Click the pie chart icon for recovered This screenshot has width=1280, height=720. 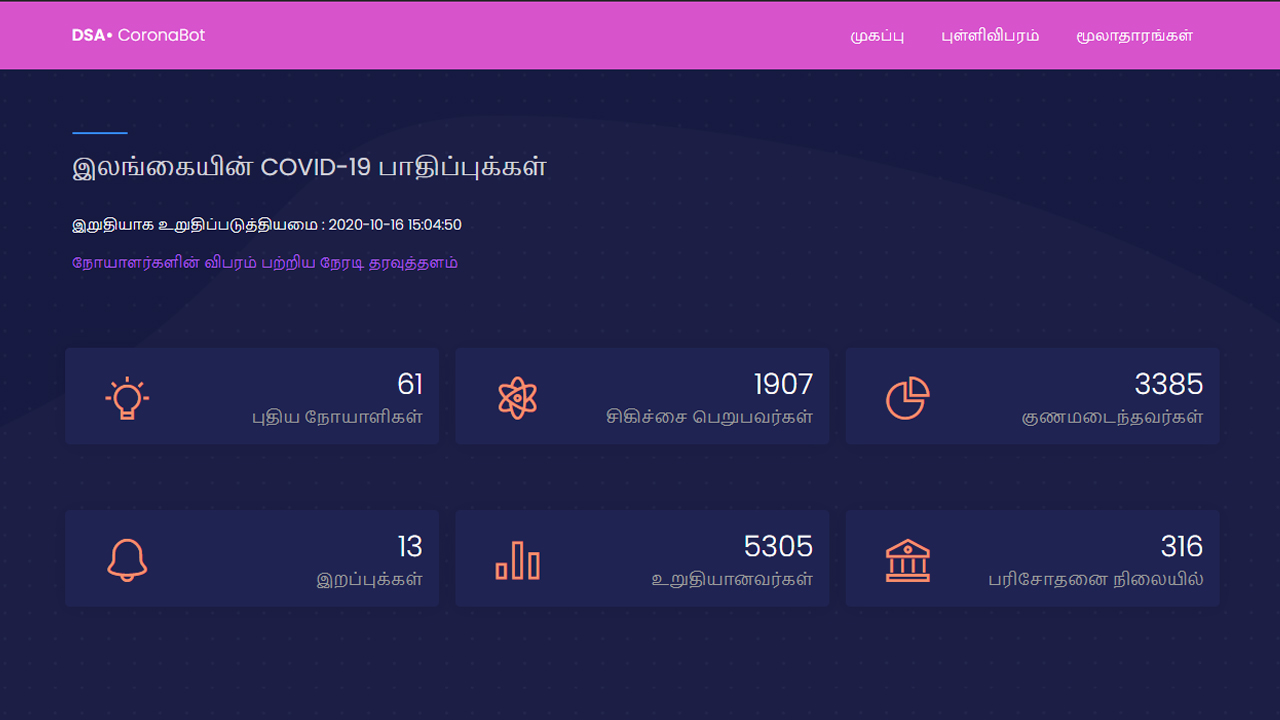click(x=908, y=399)
